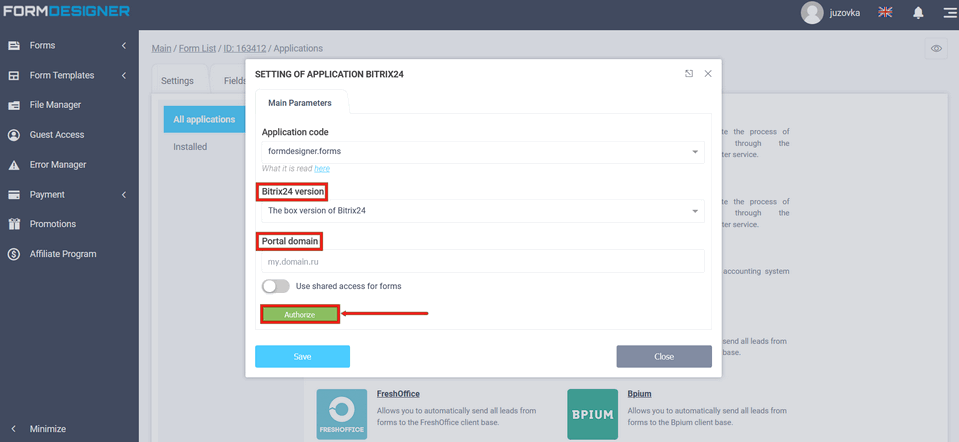The height and width of the screenshot is (442, 959).
Task: Open the Bitrix24 version dropdown
Action: (483, 211)
